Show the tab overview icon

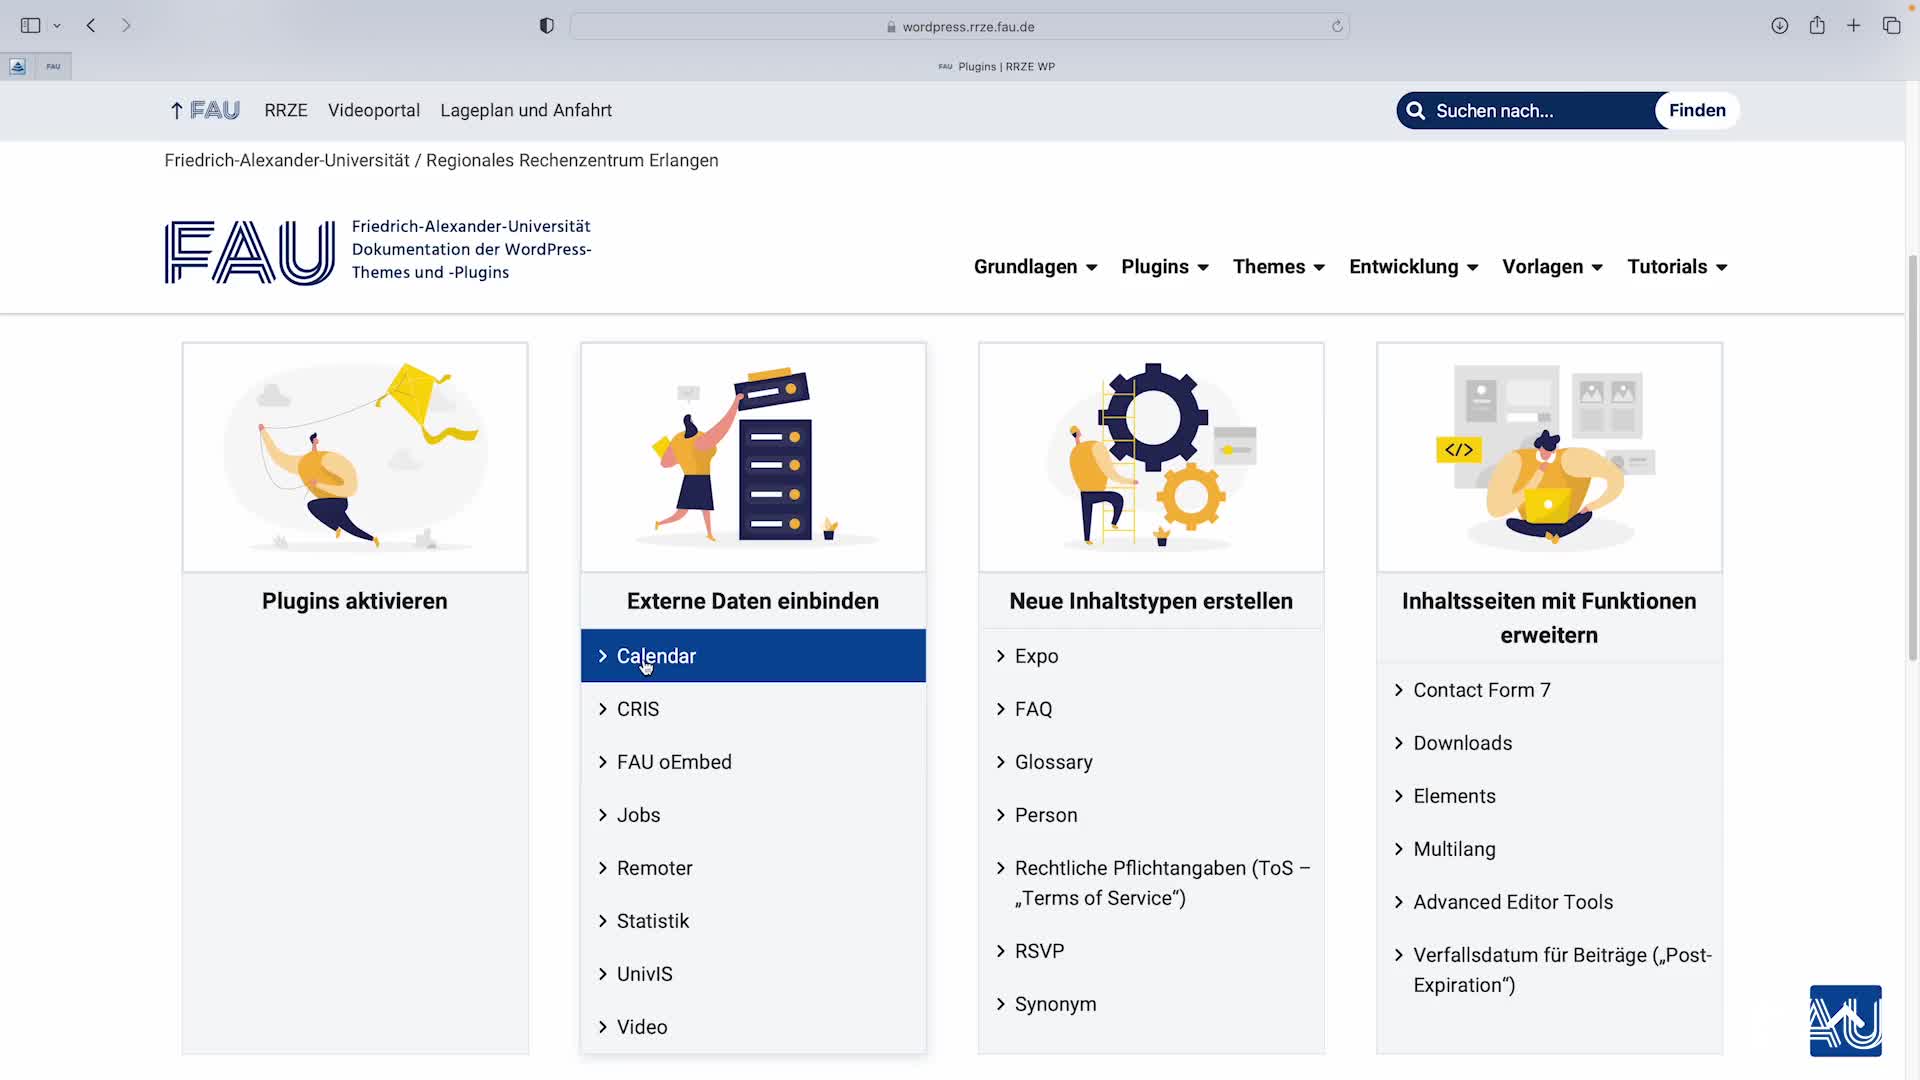coord(1891,26)
